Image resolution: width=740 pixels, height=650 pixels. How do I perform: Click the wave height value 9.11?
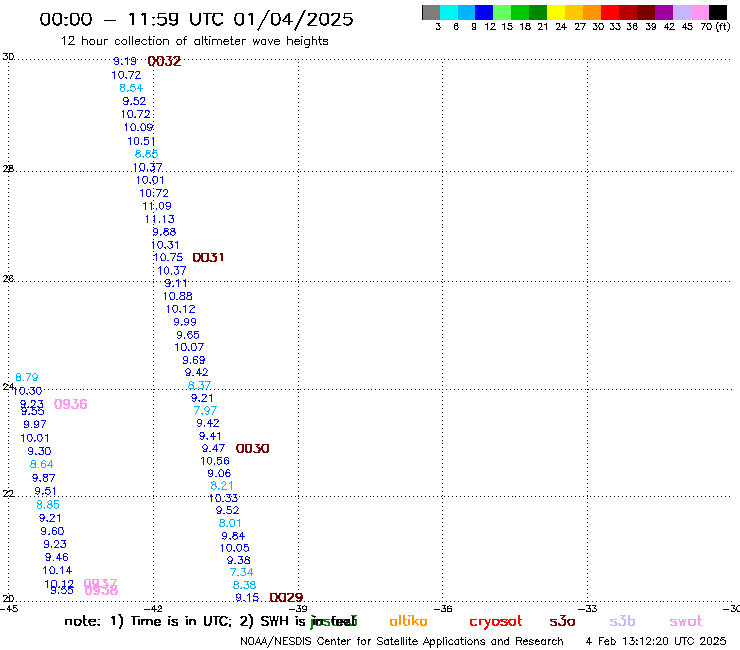176,284
